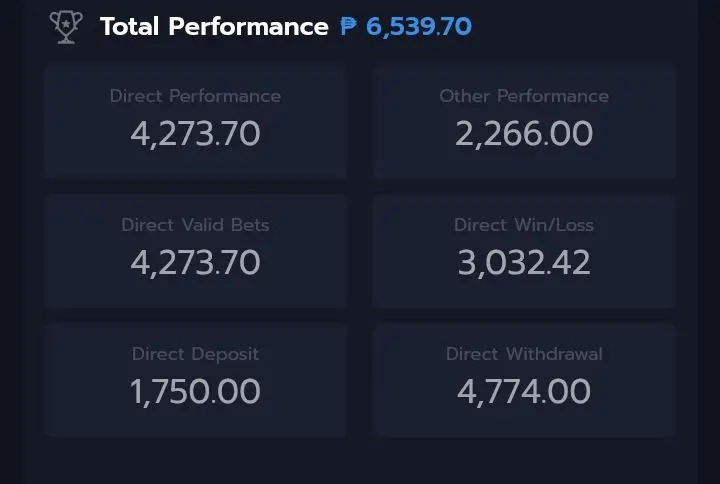Select the Total Performance heading text

(214, 26)
